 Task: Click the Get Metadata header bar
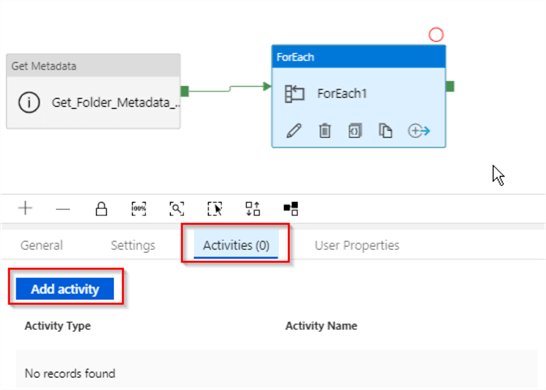click(x=93, y=66)
